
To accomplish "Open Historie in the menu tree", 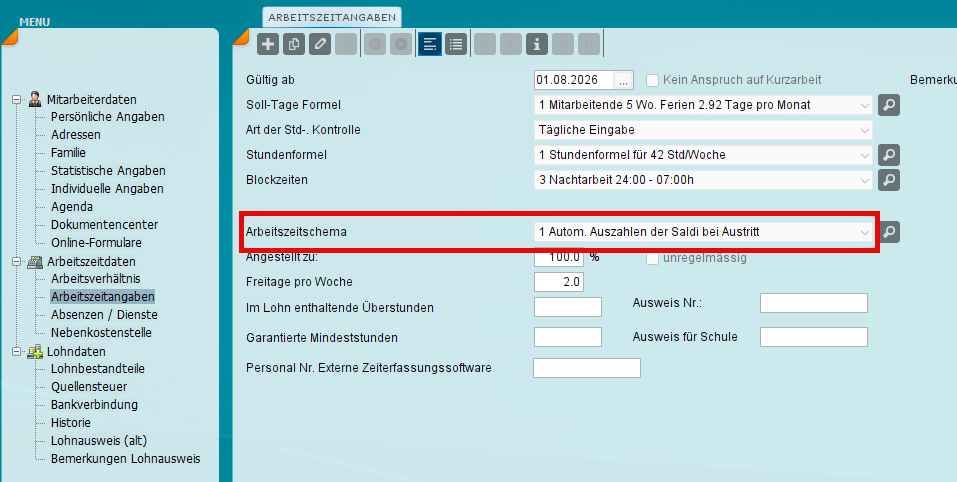I will click(71, 423).
